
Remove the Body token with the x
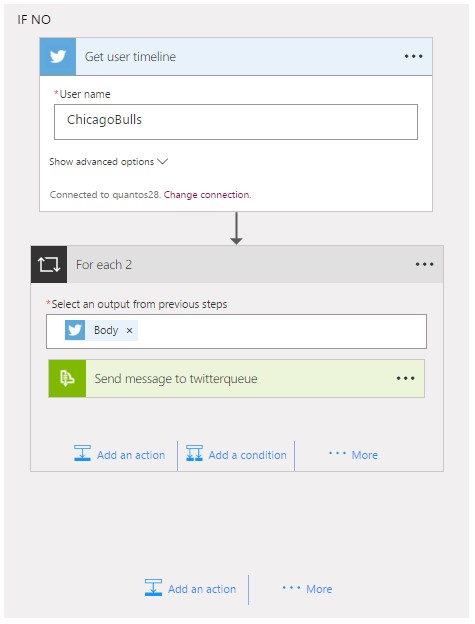tap(129, 330)
